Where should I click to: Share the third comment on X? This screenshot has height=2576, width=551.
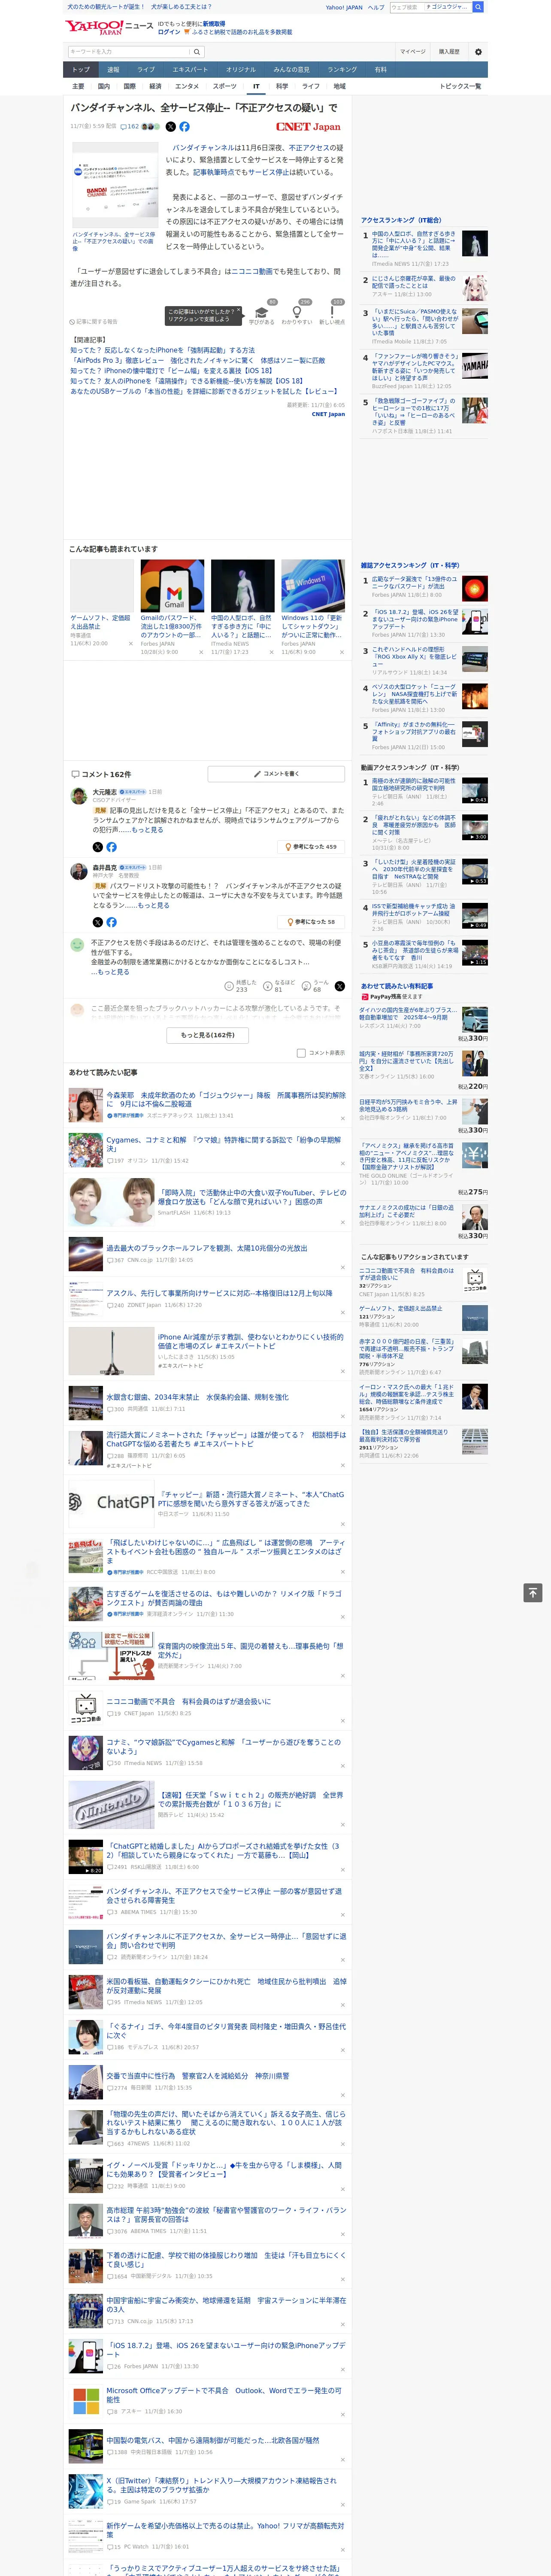click(x=340, y=986)
